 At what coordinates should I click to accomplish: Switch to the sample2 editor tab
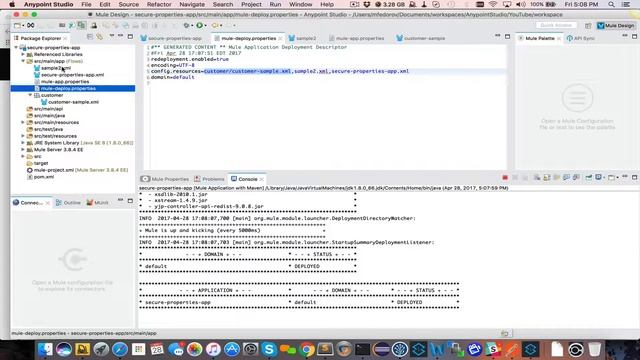click(302, 38)
